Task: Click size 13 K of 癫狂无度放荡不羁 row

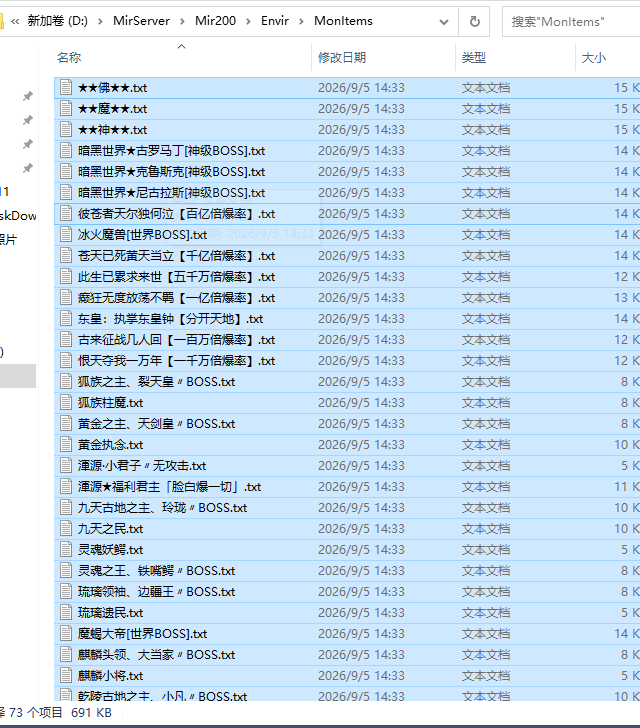Action: (627, 297)
